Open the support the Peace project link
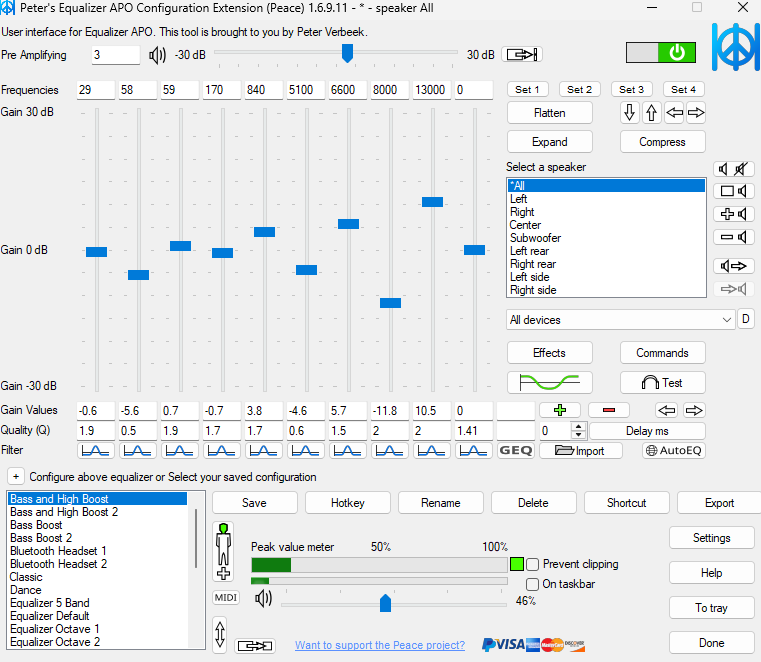761x662 pixels. click(380, 645)
